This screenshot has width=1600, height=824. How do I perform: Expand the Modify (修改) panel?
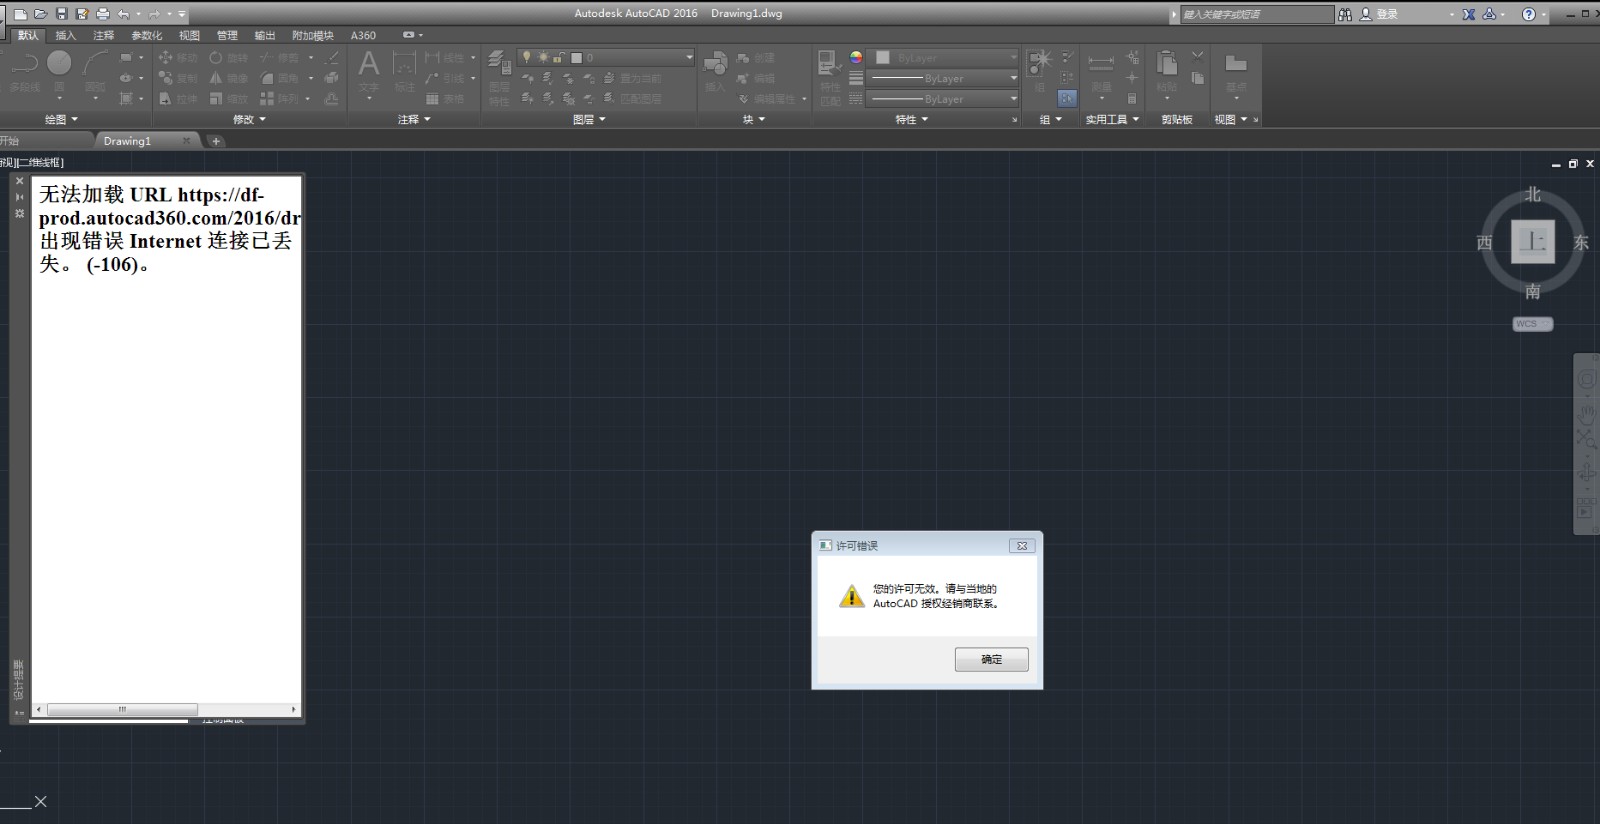pyautogui.click(x=249, y=119)
